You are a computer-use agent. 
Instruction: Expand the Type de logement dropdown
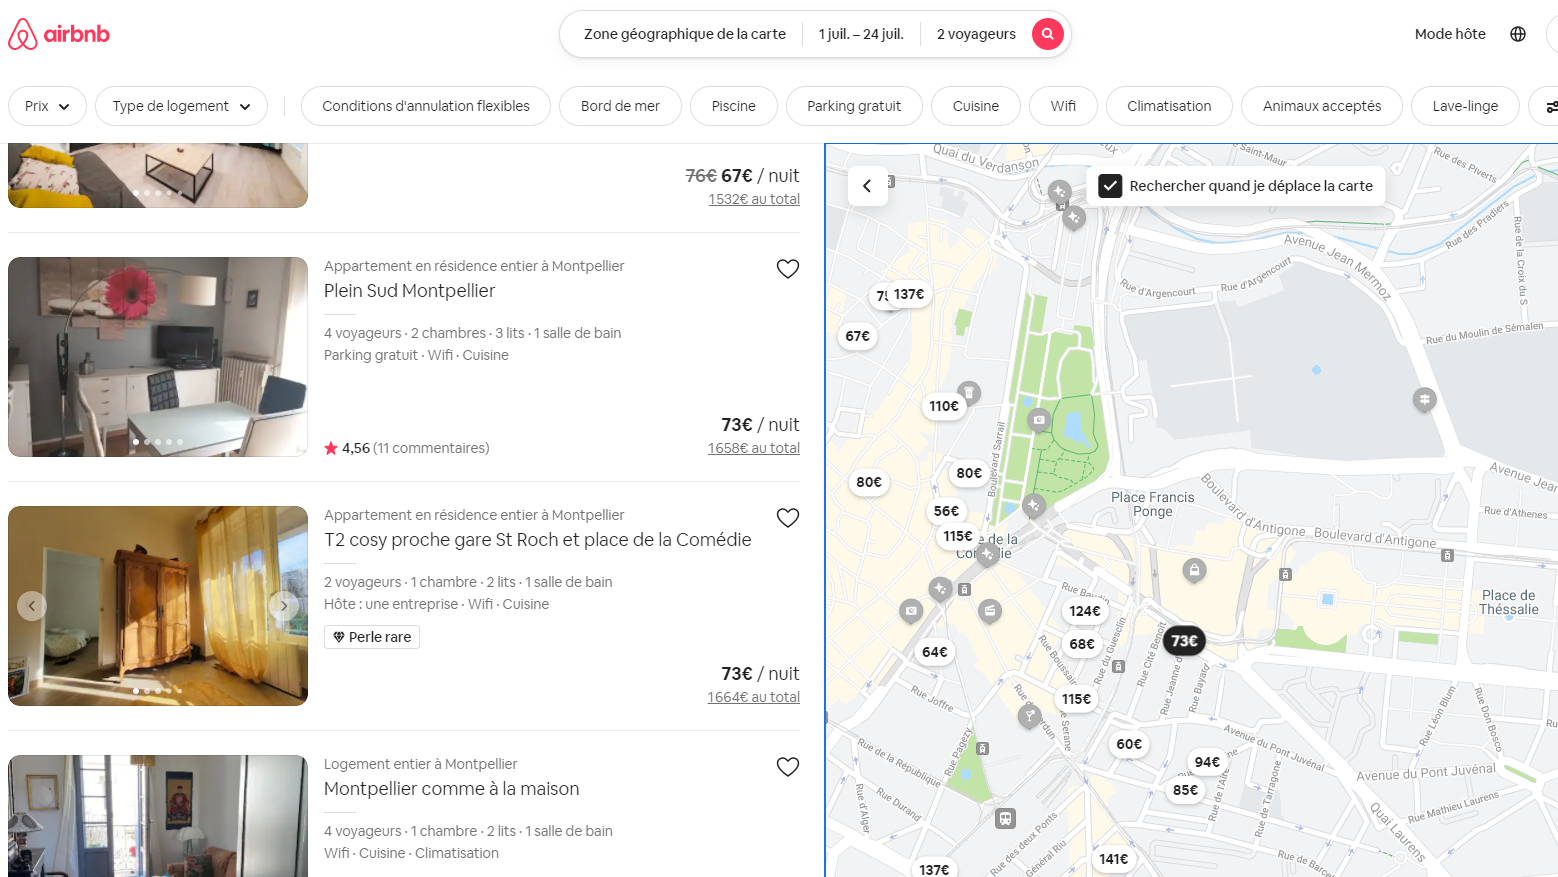tap(181, 106)
